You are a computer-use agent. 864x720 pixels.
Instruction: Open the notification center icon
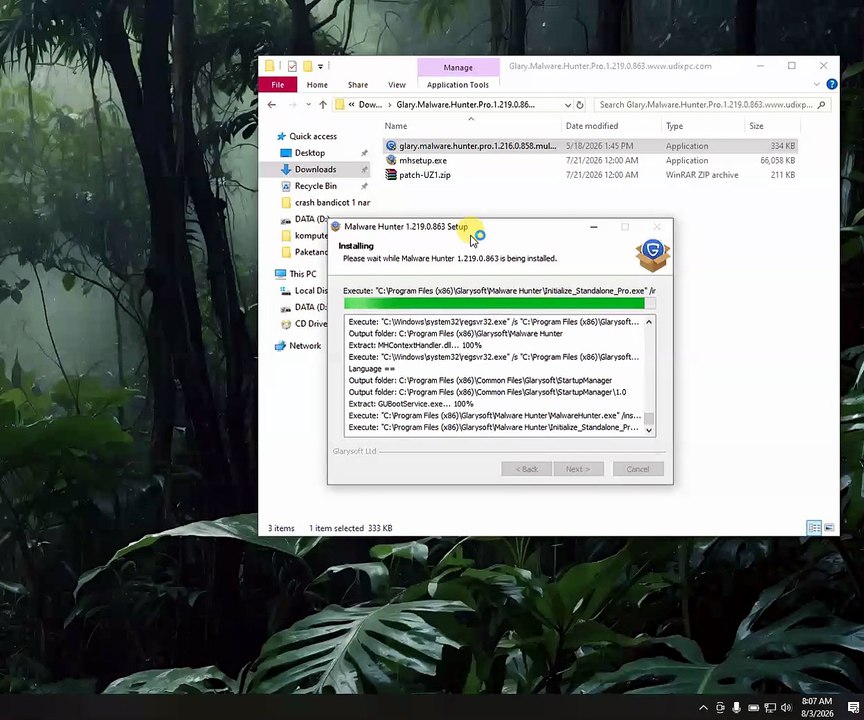coord(852,708)
